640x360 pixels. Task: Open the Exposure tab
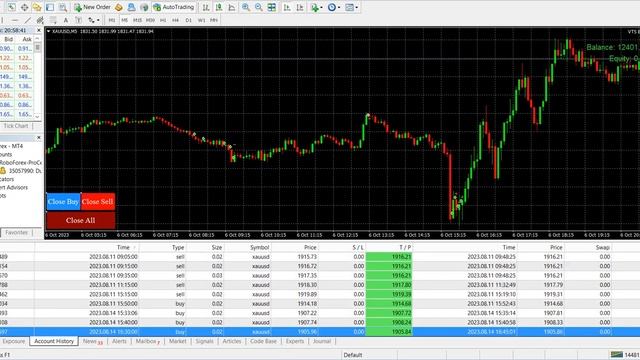tap(13, 341)
